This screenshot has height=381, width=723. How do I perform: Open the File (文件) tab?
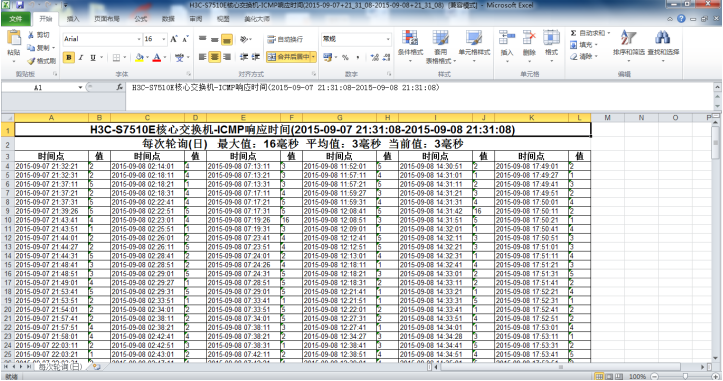(16, 19)
